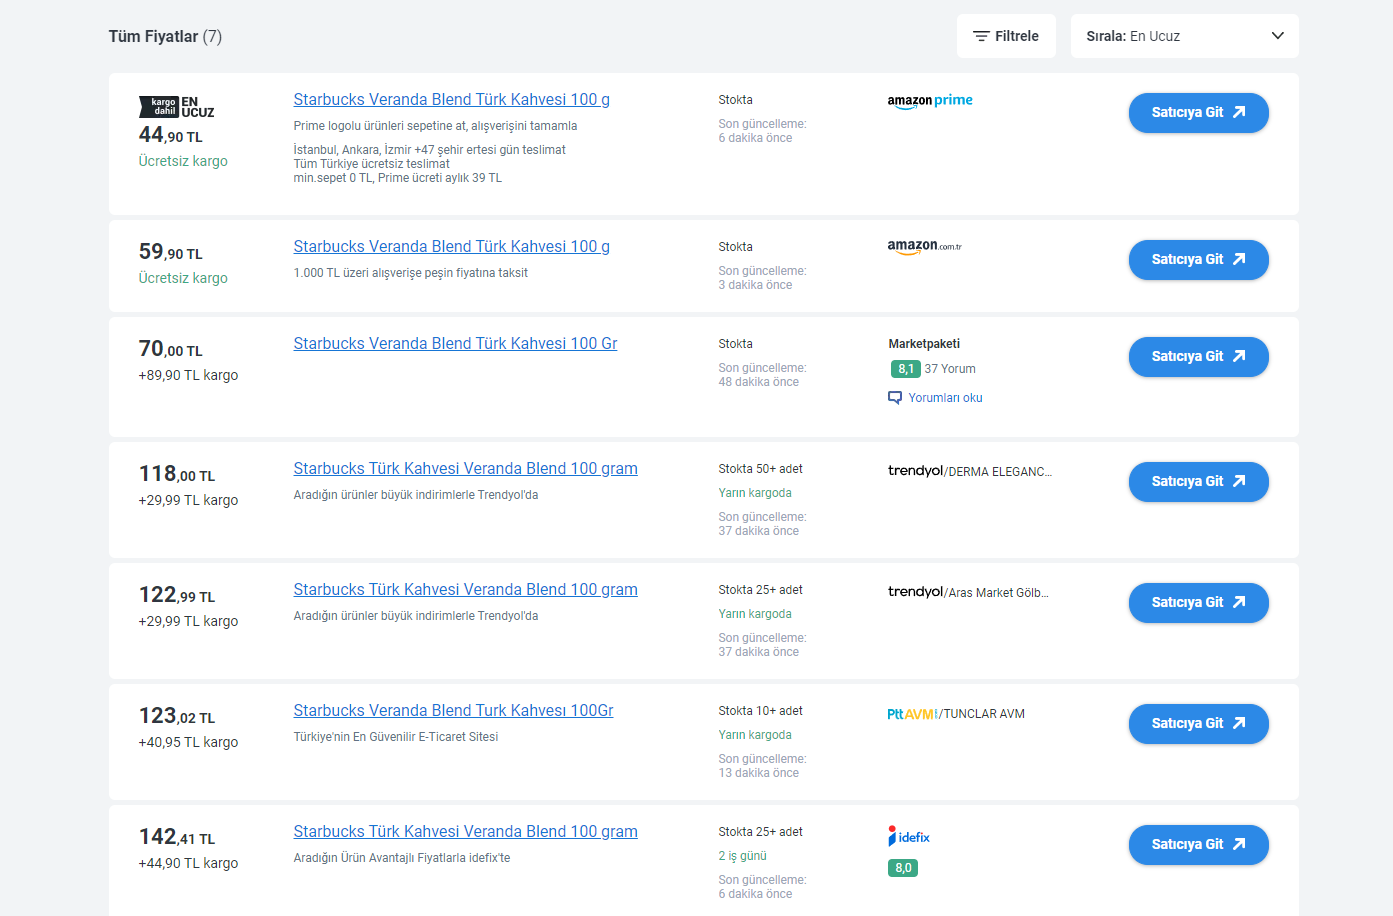The height and width of the screenshot is (916, 1393).
Task: Click the Stokta 10+ adet stock text
Action: (x=760, y=711)
